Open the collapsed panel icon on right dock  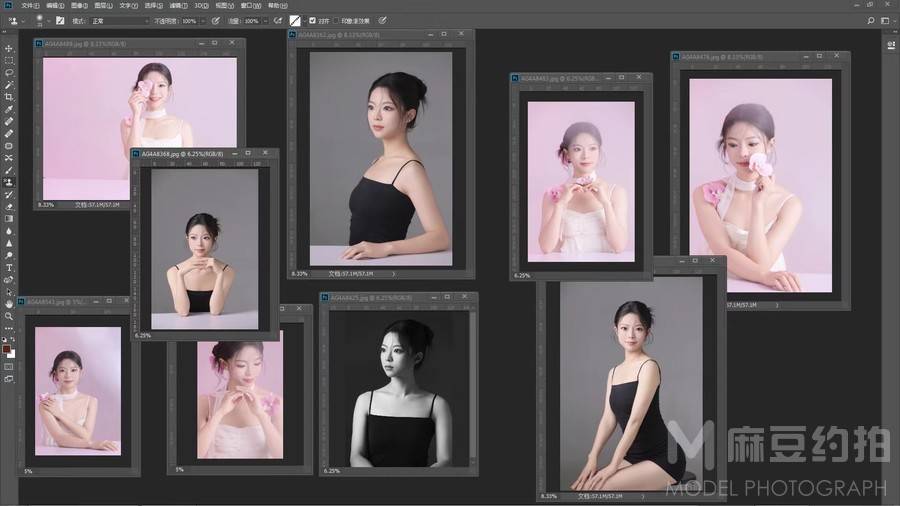[891, 45]
